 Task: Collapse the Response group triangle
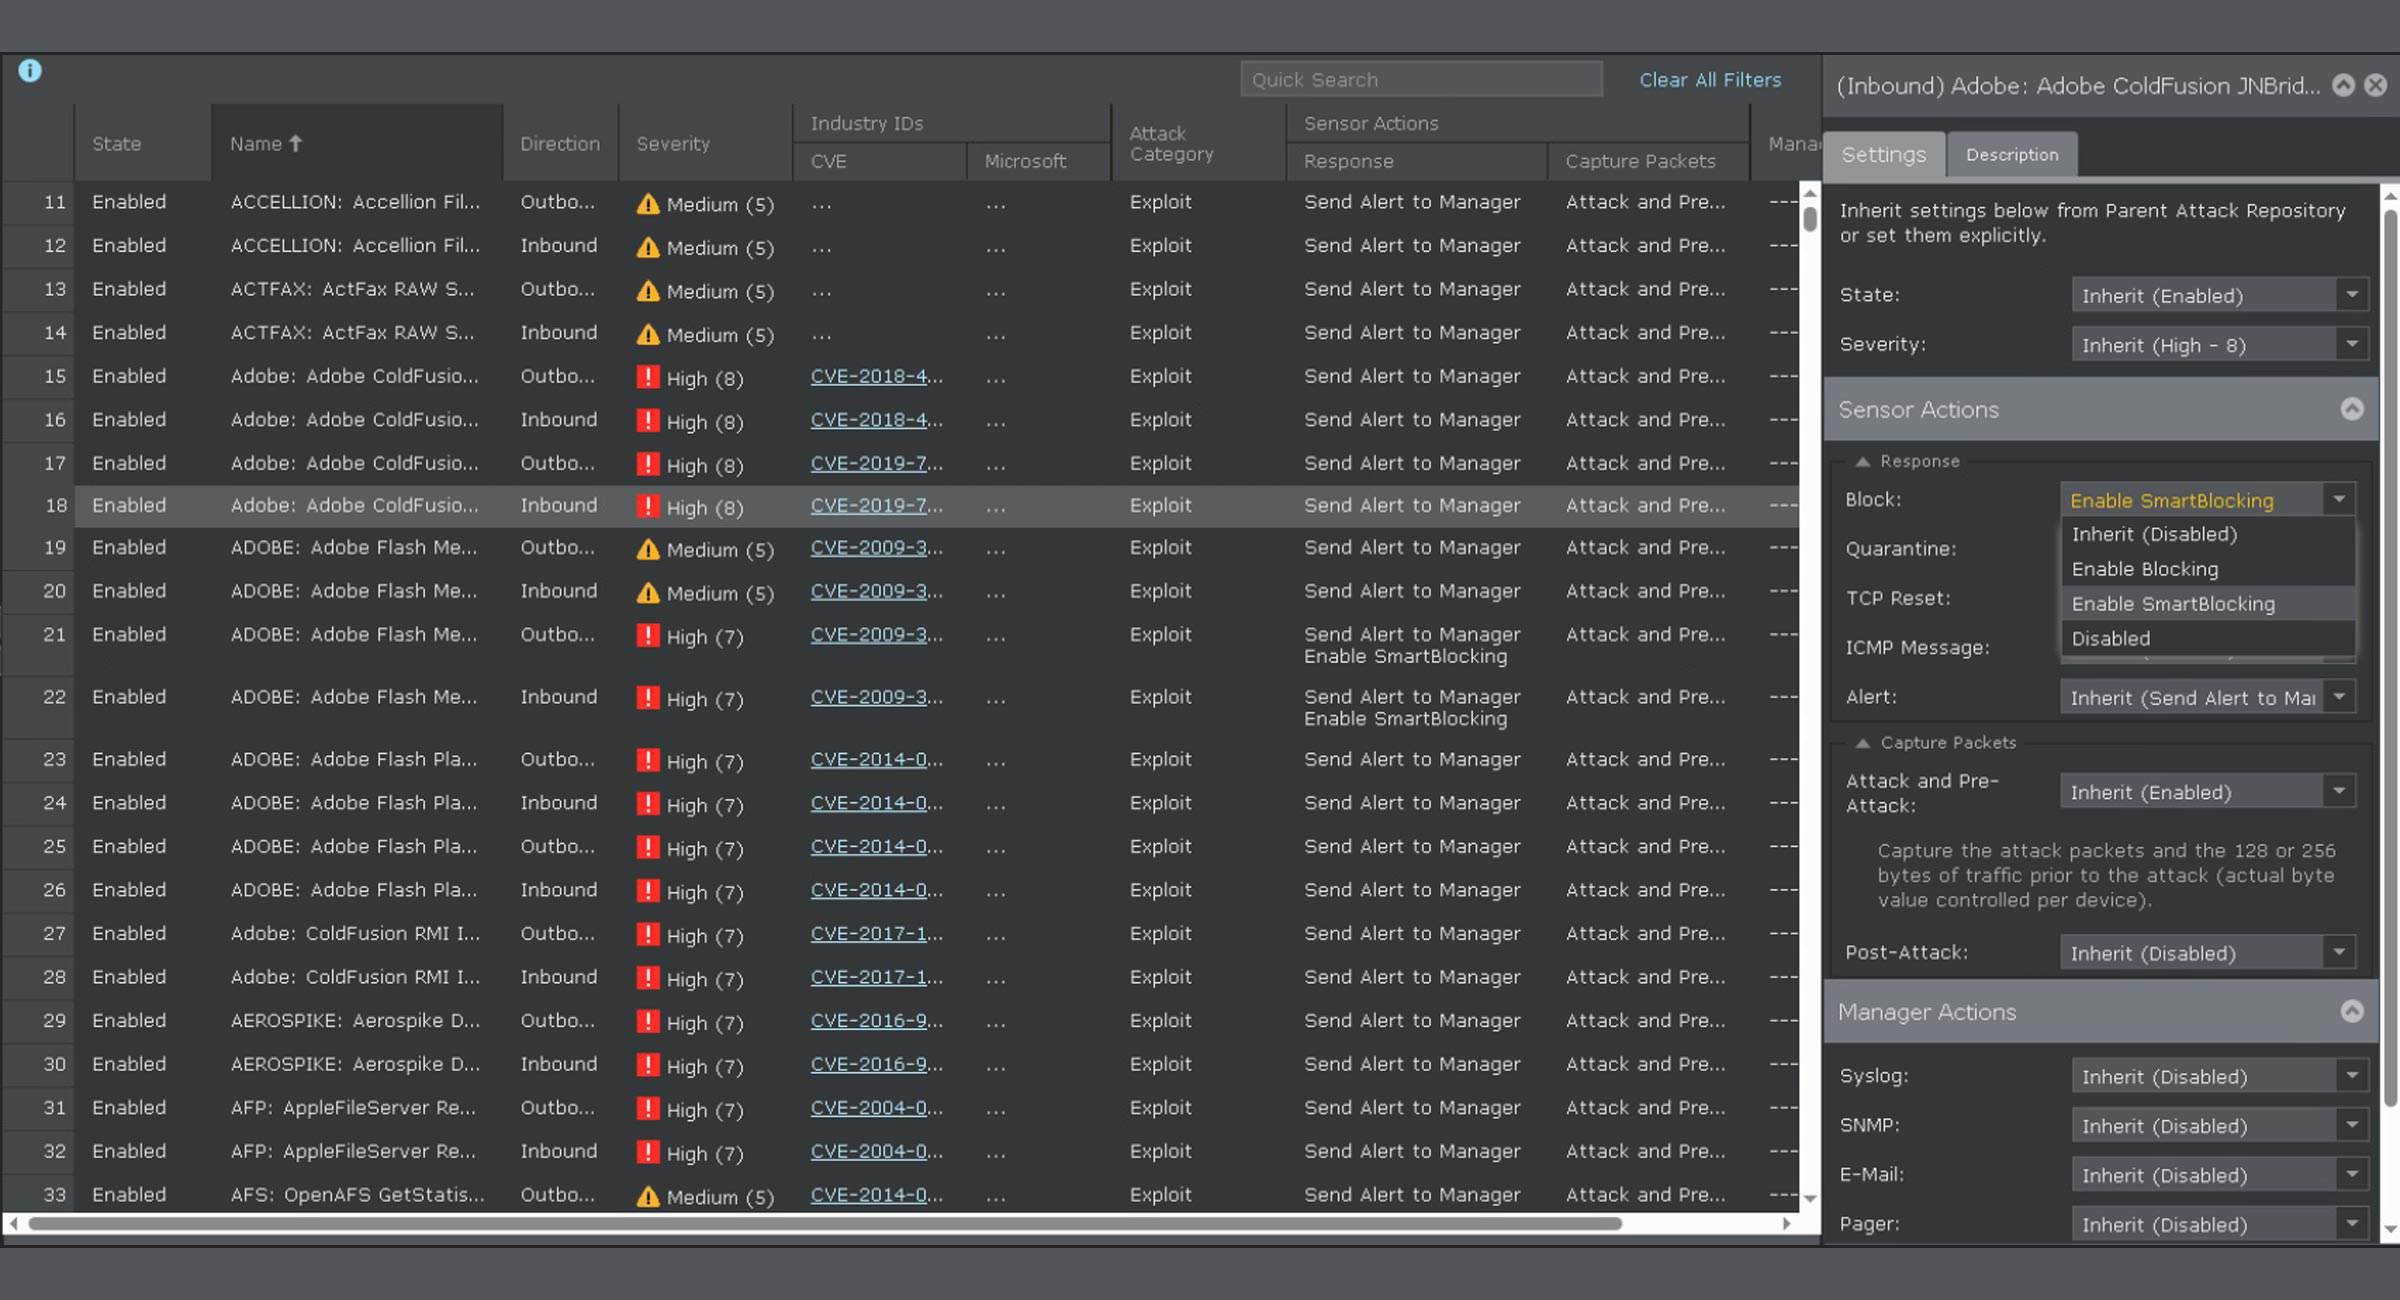1862,462
